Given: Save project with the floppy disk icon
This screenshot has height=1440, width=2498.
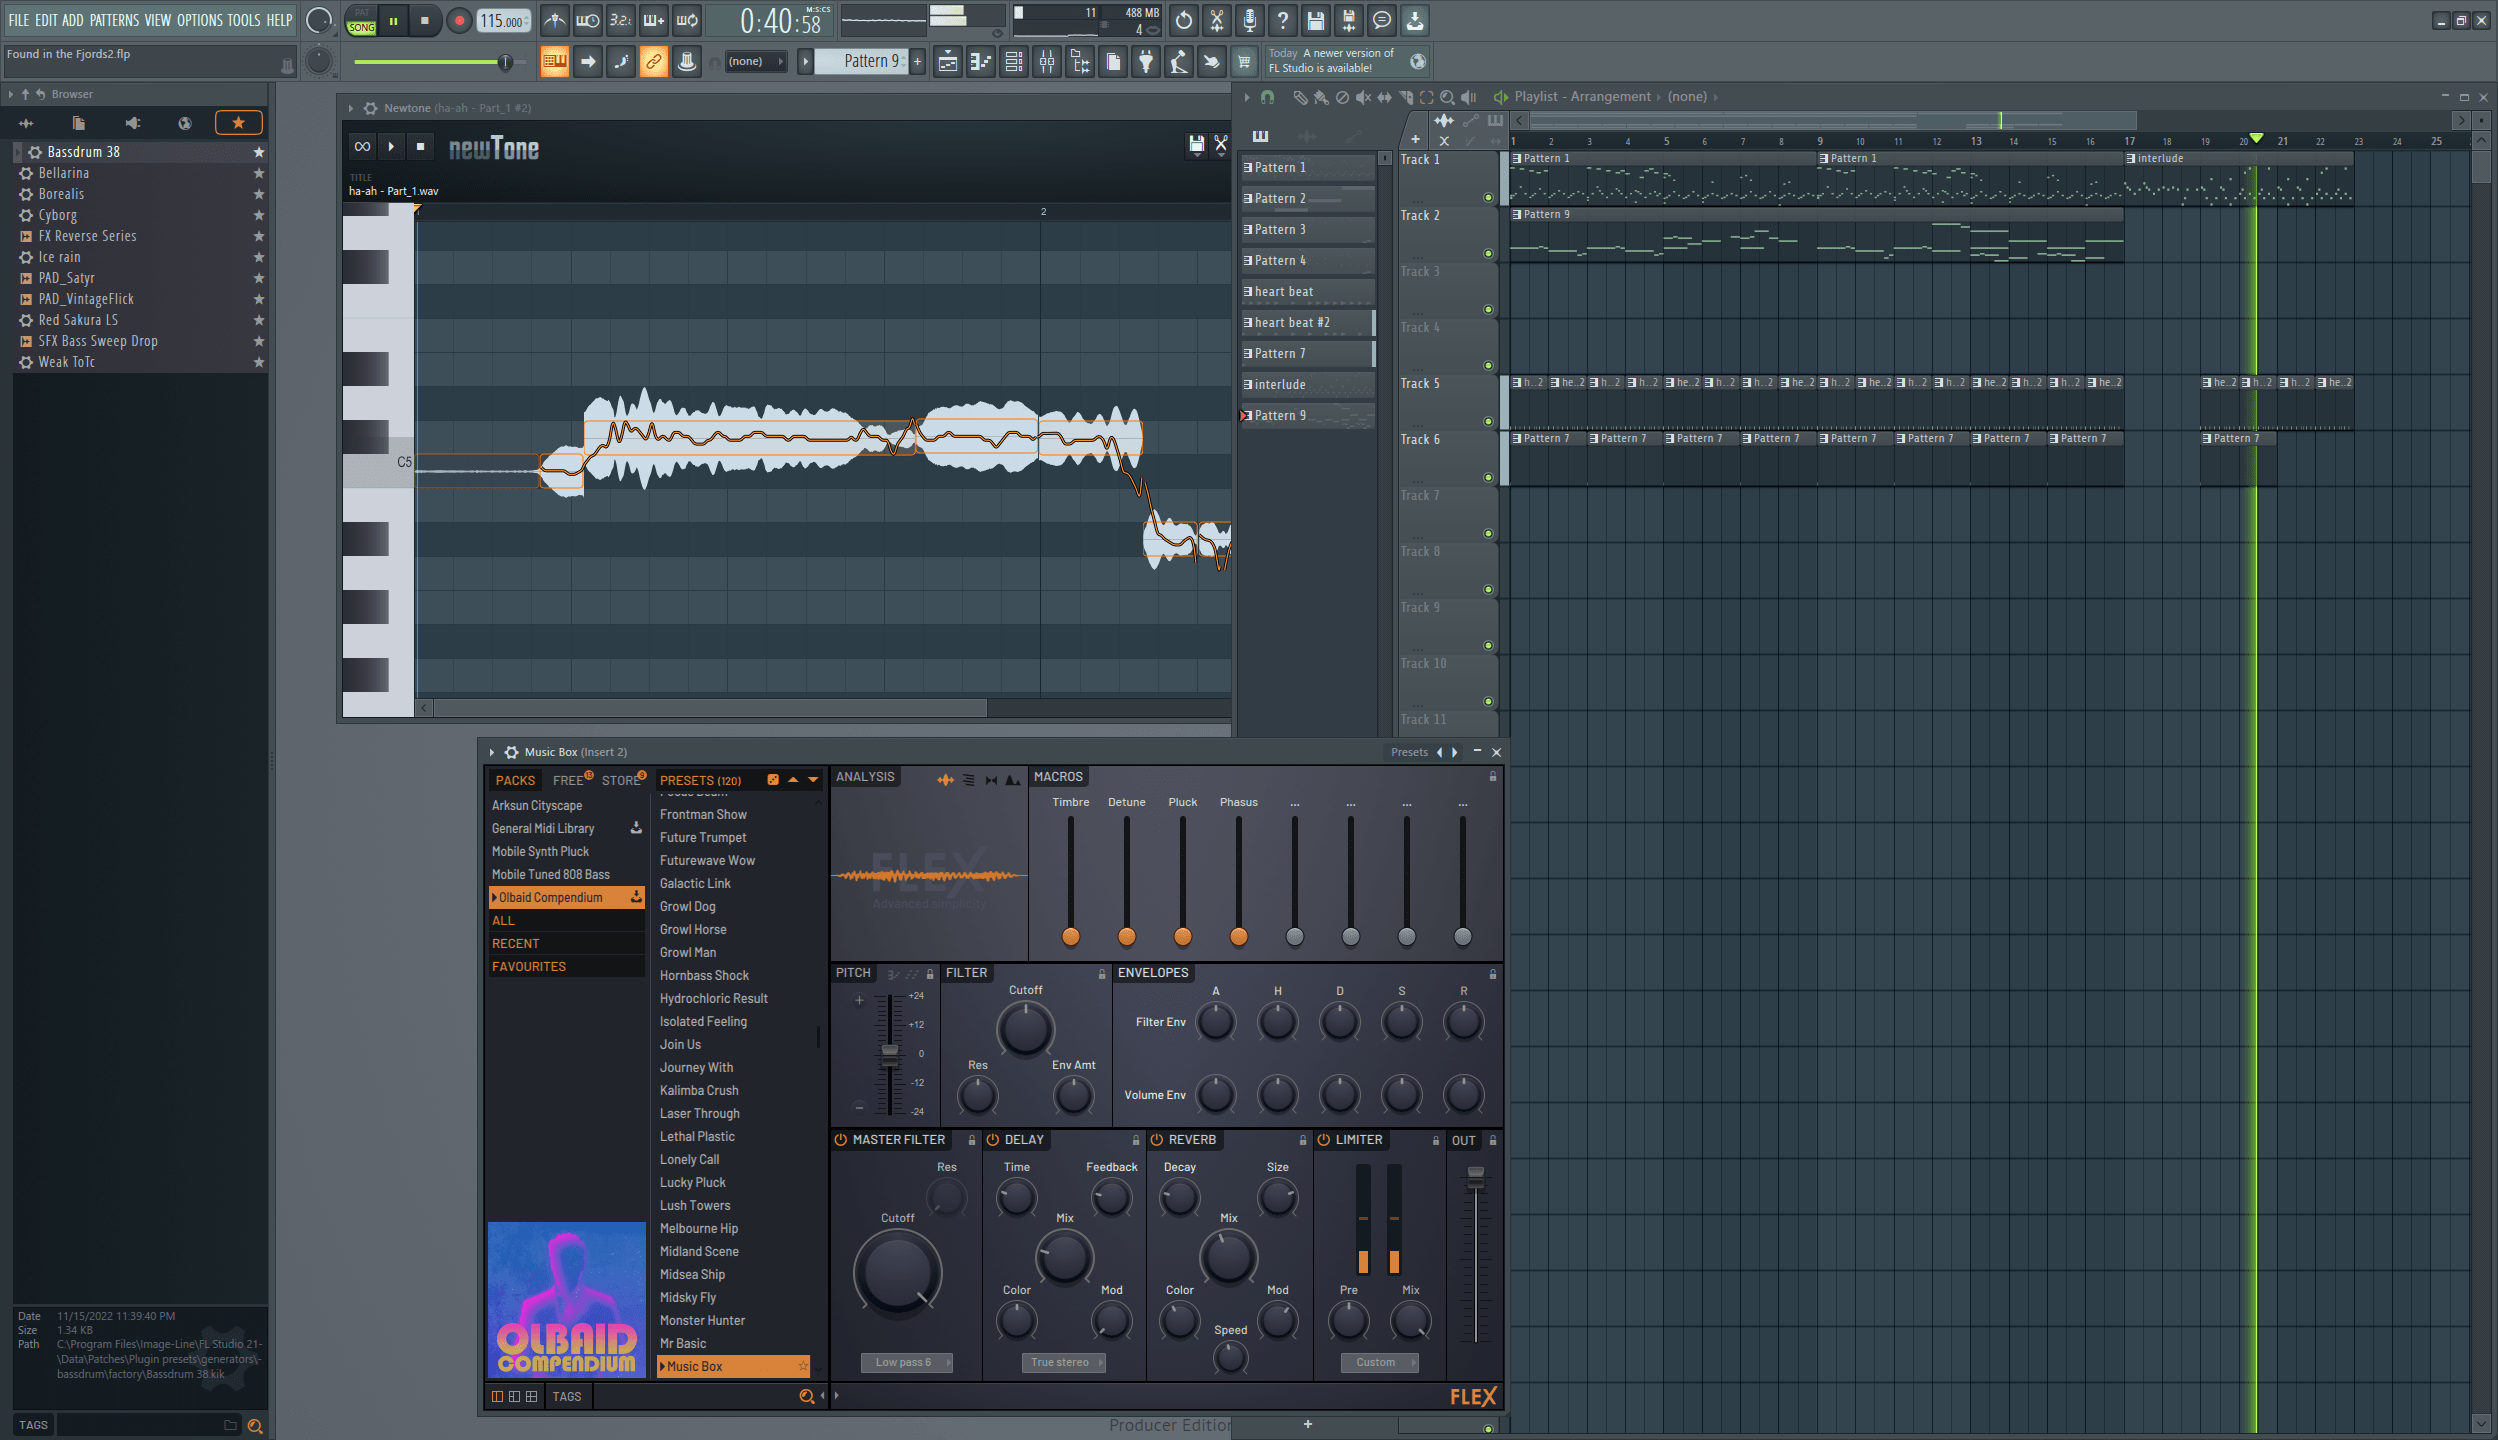Looking at the screenshot, I should click(1315, 20).
